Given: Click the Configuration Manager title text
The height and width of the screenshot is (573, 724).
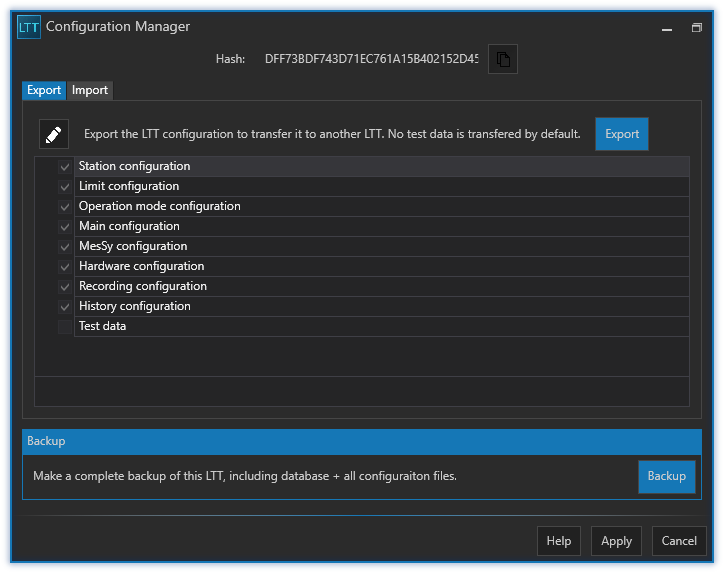Looking at the screenshot, I should (x=118, y=27).
